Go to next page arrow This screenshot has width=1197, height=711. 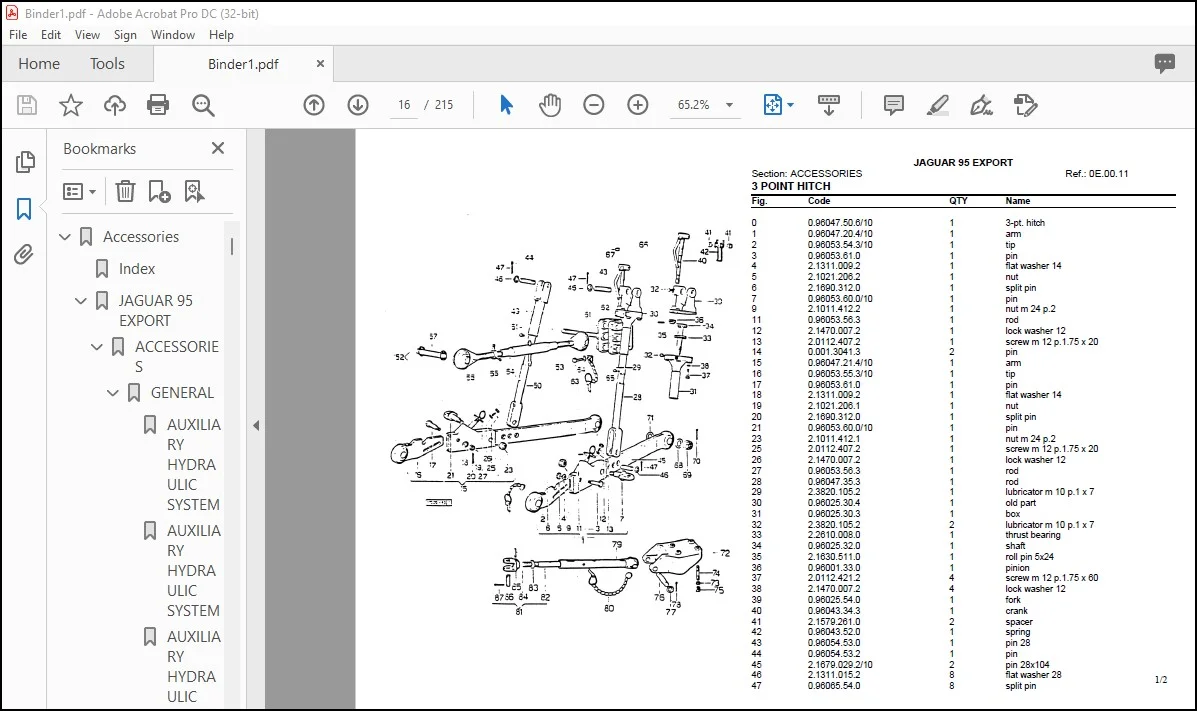click(358, 105)
